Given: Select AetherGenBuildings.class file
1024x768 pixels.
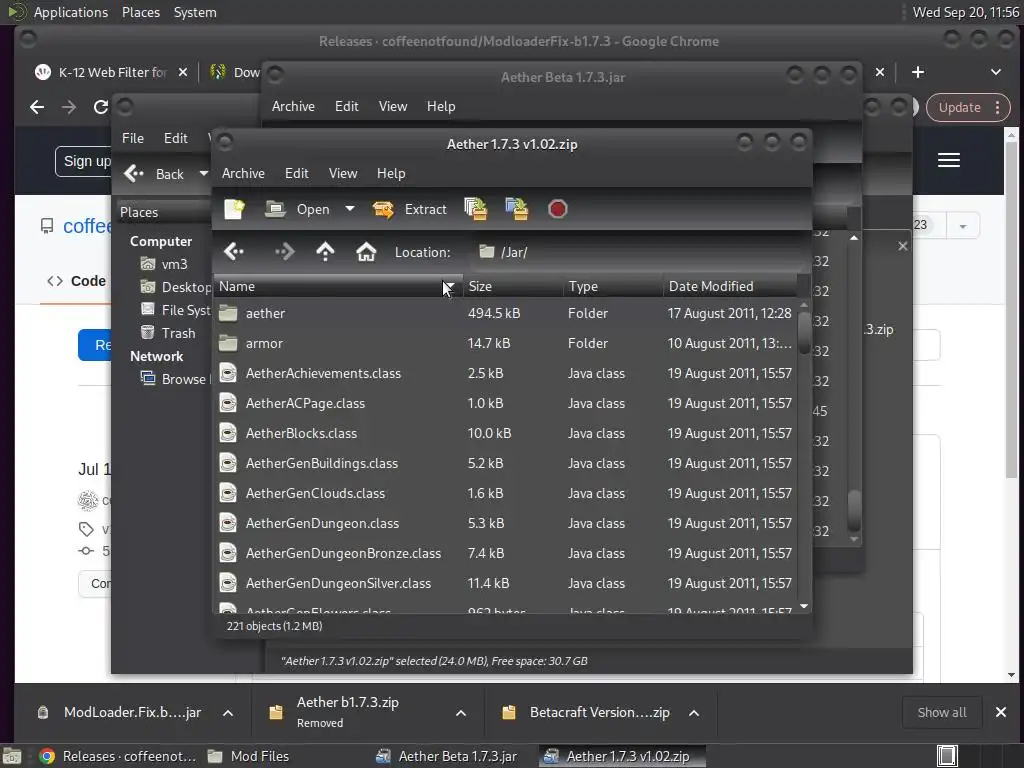Looking at the screenshot, I should 505,464.
